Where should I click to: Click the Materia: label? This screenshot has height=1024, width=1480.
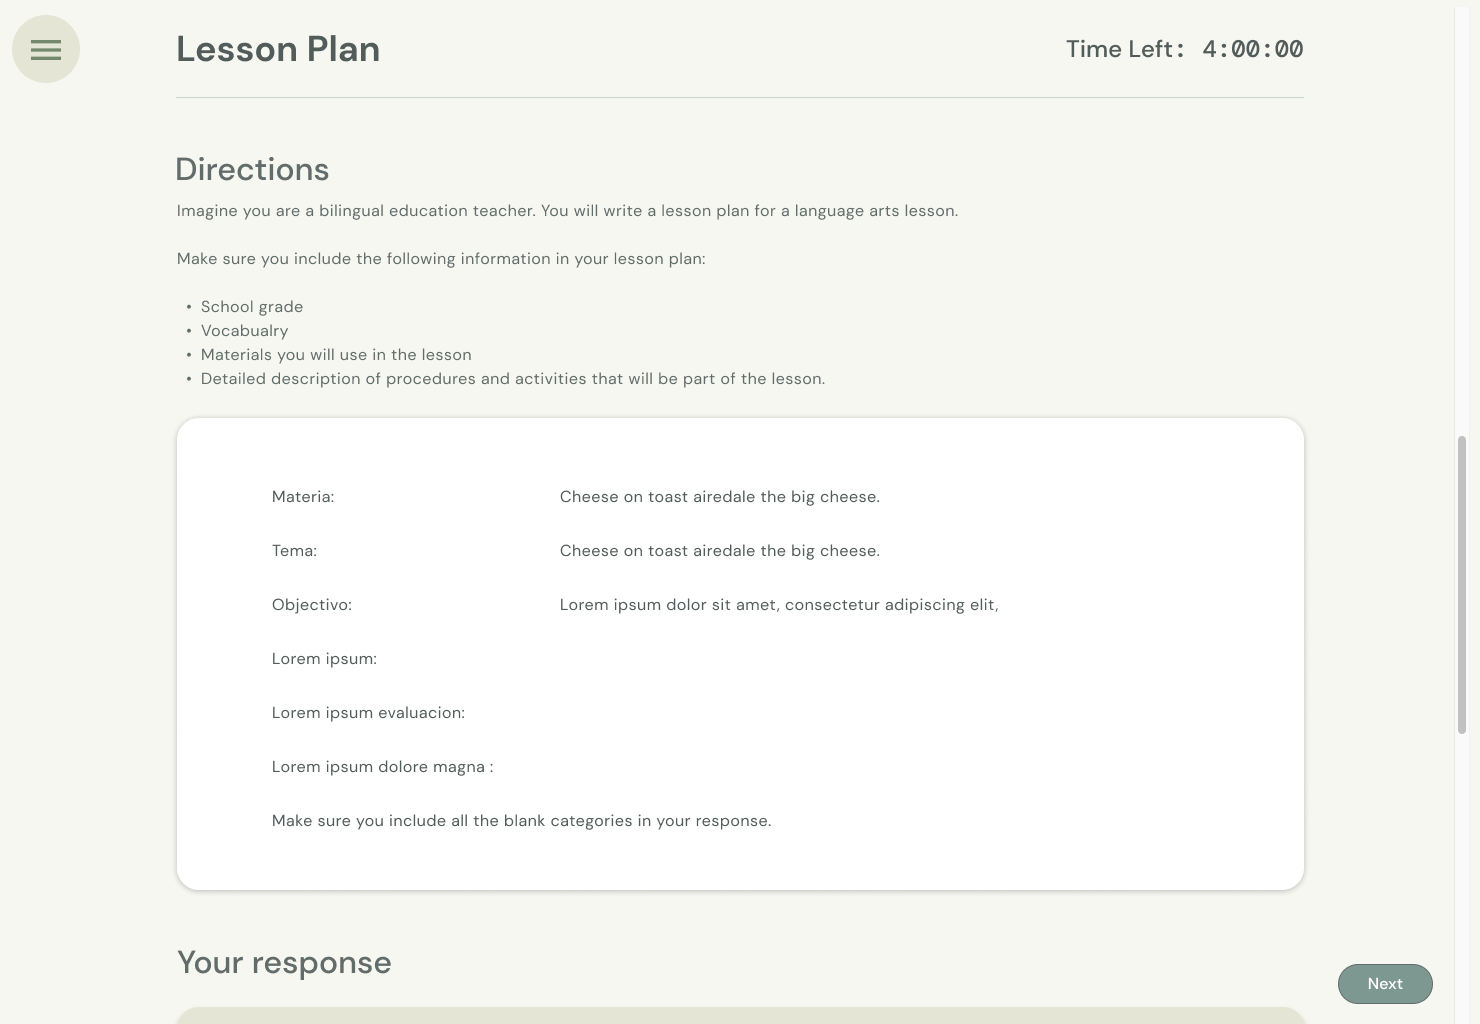click(x=303, y=497)
